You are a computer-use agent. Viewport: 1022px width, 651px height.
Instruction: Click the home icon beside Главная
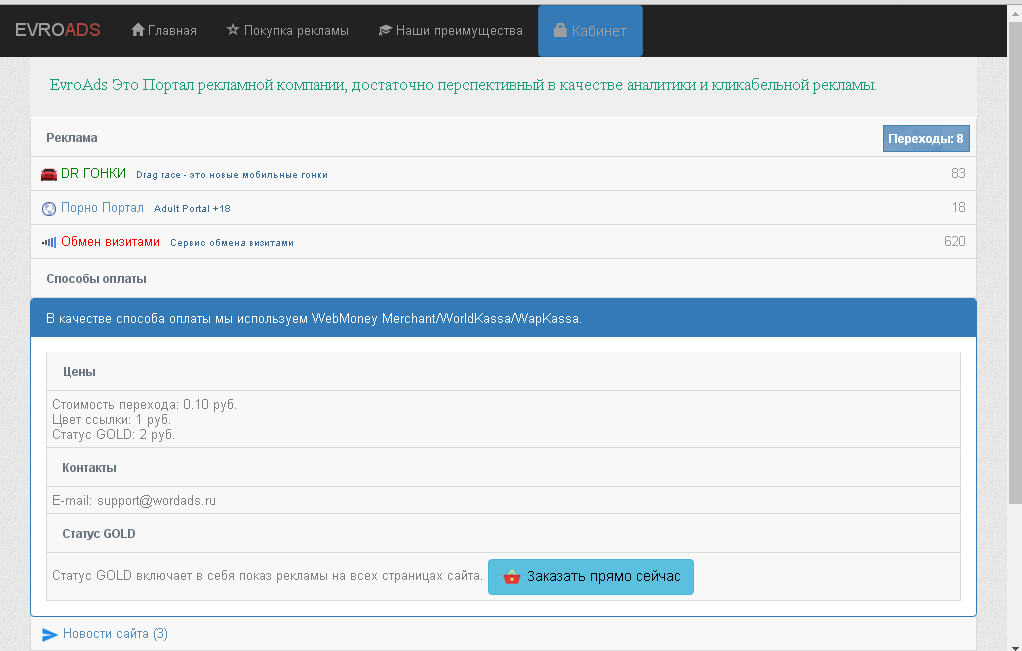click(138, 30)
